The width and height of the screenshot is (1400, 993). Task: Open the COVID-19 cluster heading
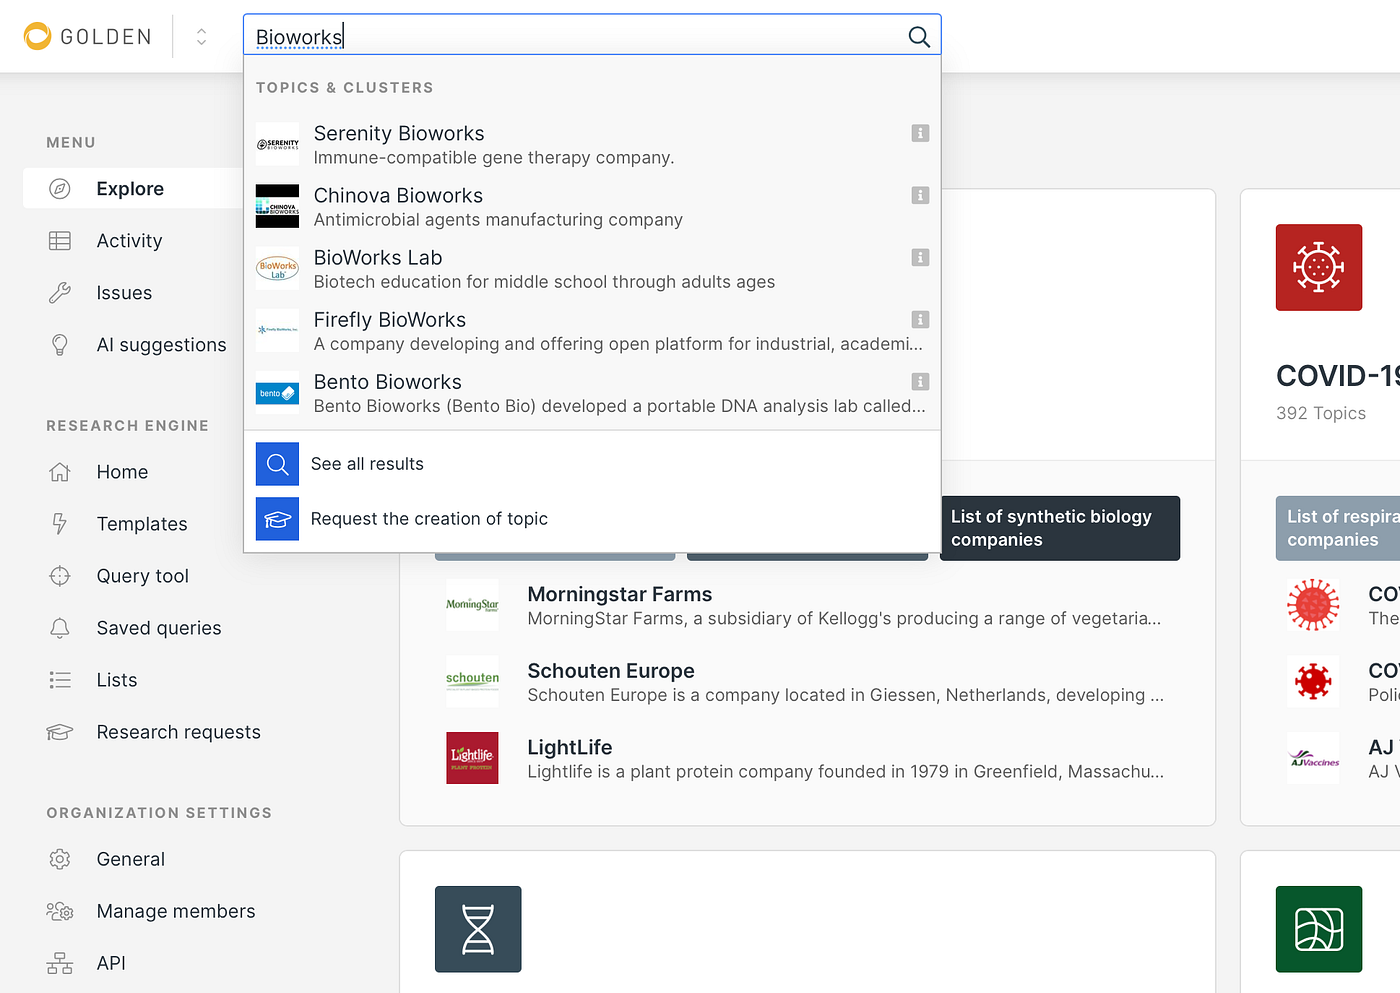click(1338, 376)
